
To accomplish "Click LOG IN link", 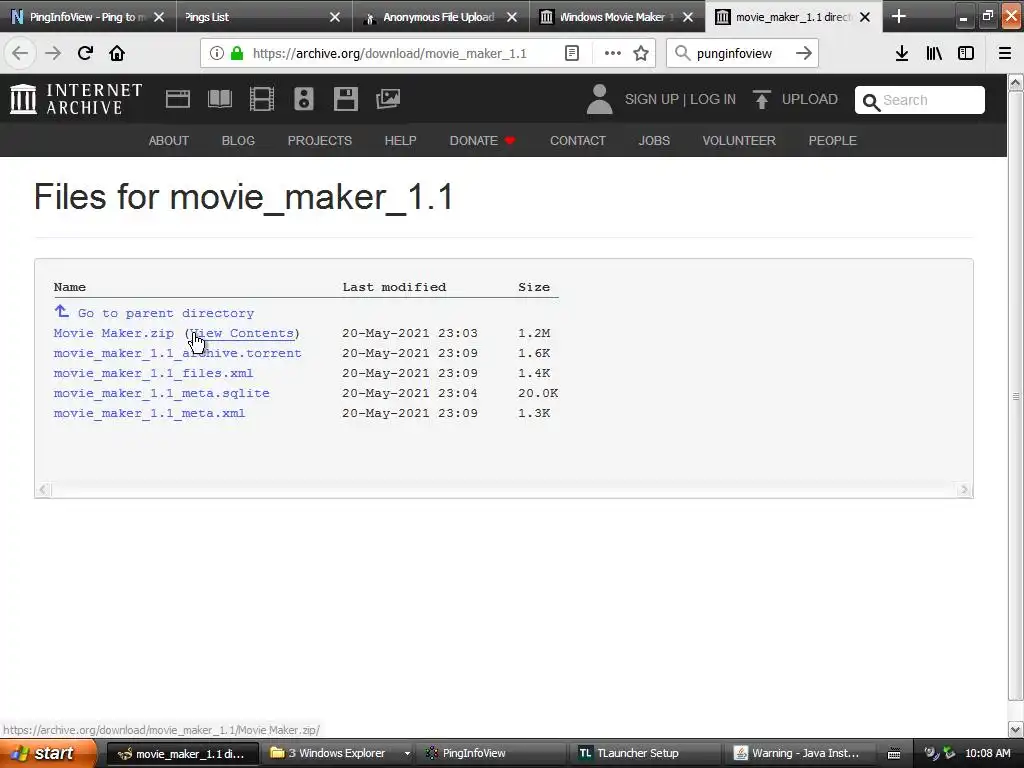I will (x=713, y=99).
